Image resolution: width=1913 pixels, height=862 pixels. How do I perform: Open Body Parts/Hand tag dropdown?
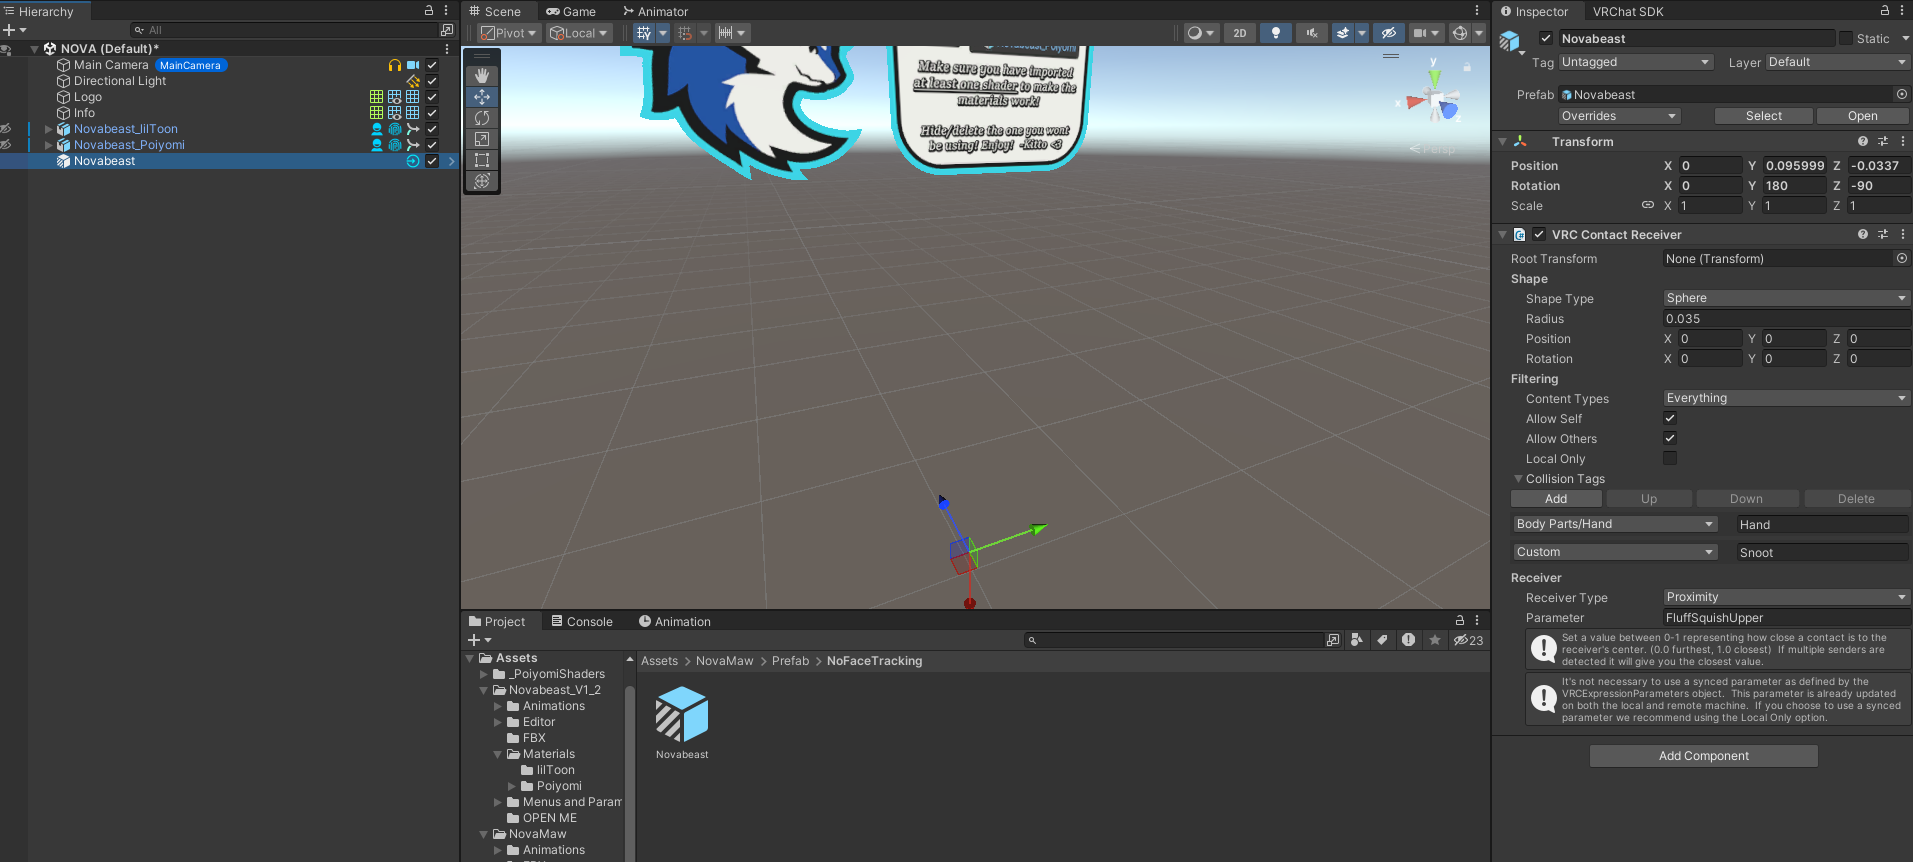pos(1615,524)
